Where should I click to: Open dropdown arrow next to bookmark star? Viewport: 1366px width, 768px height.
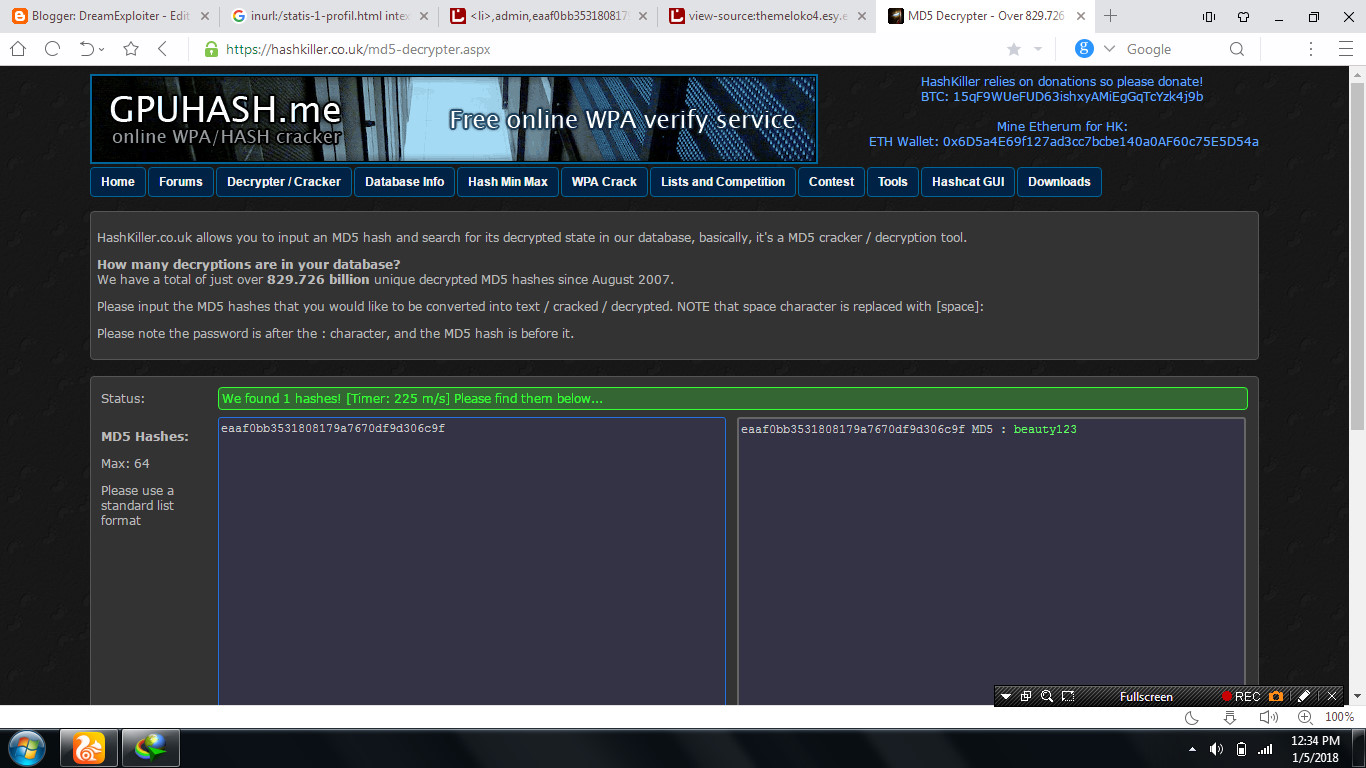tap(1037, 49)
